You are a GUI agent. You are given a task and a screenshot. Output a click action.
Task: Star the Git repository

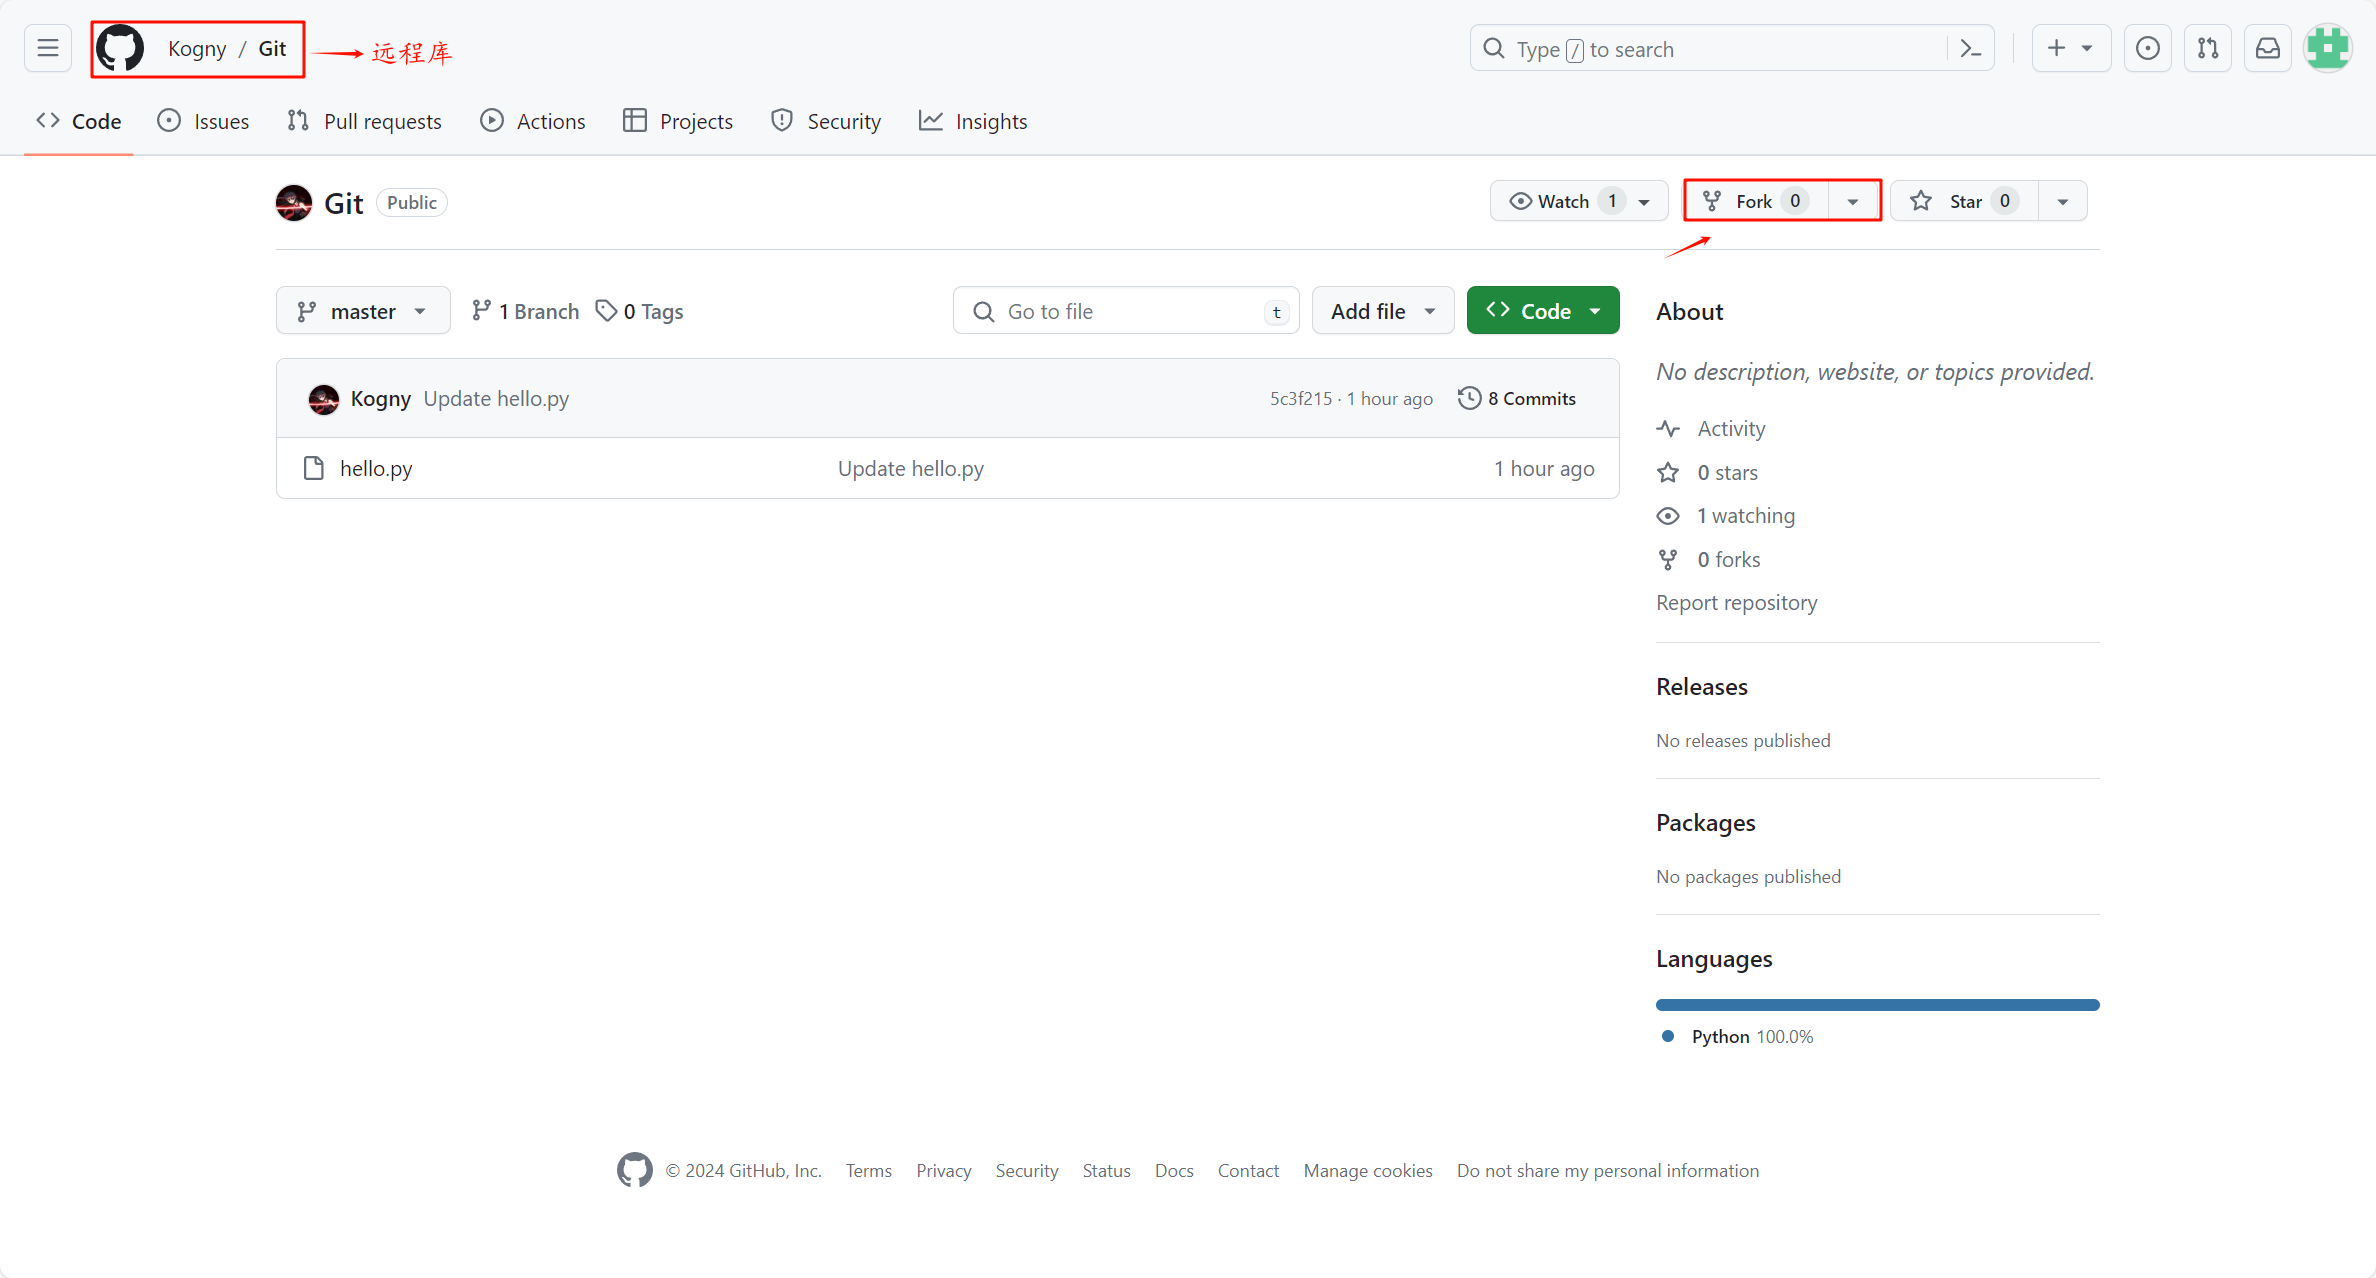click(x=1964, y=201)
